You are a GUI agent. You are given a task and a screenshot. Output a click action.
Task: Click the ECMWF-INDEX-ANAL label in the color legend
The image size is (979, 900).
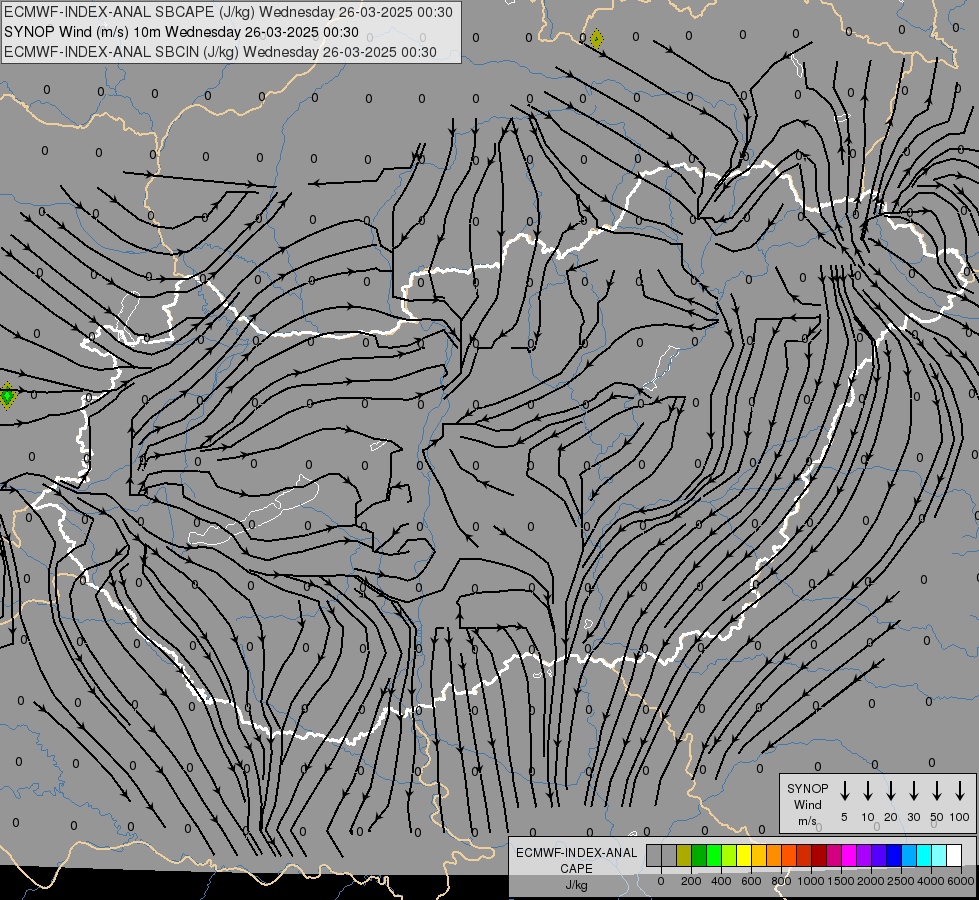[576, 853]
